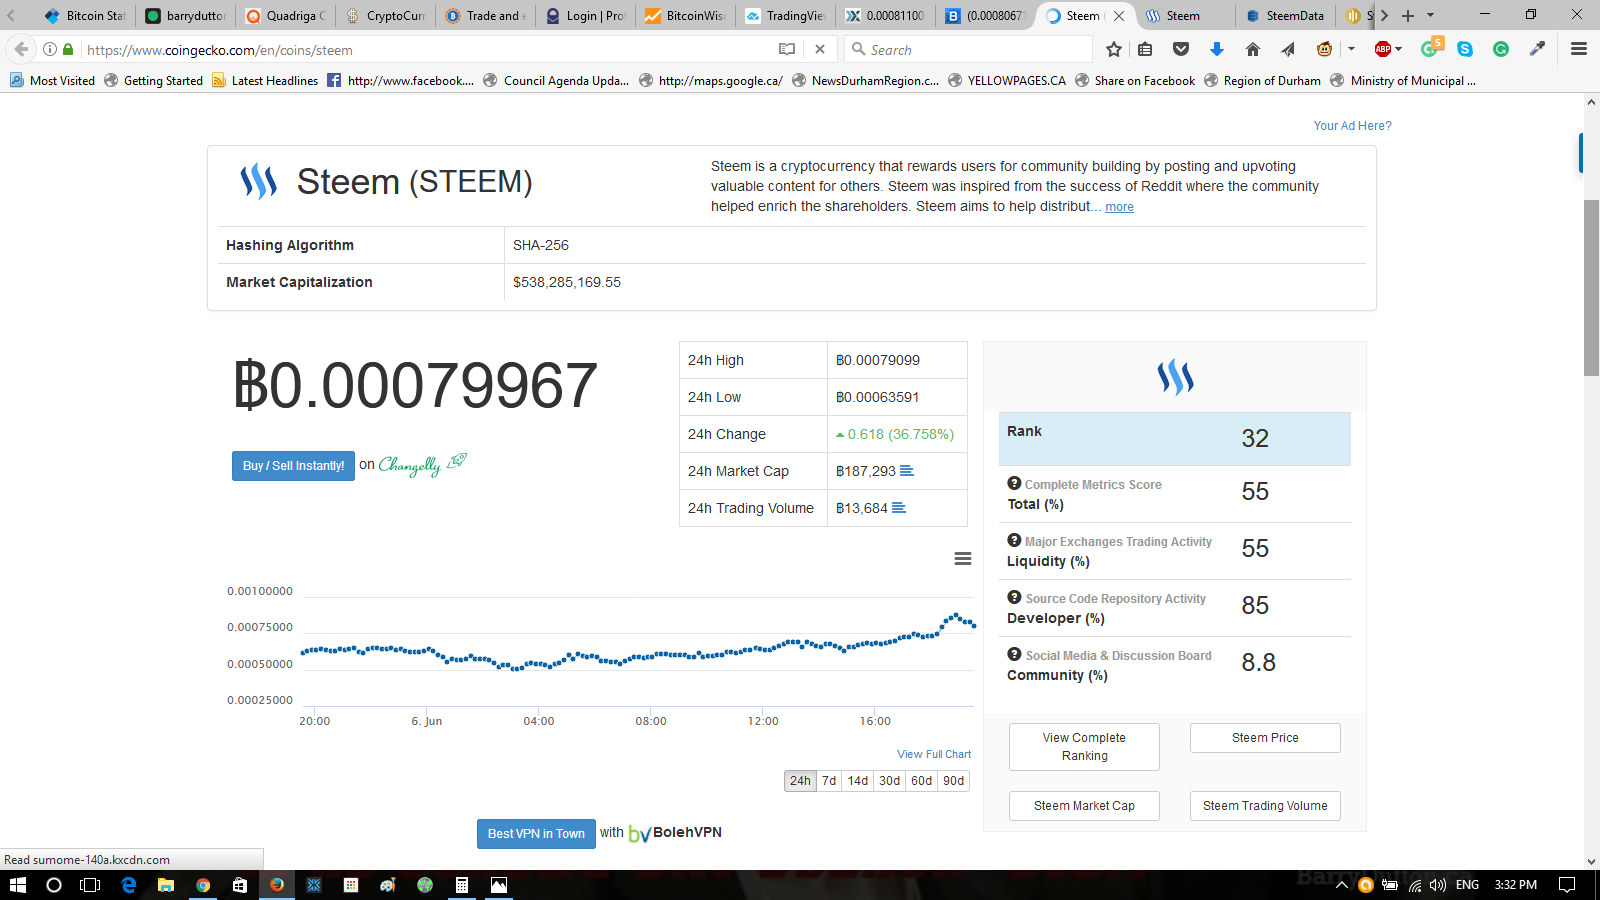Open a new tab with plus button
Image resolution: width=1600 pixels, height=900 pixels.
pos(1408,16)
